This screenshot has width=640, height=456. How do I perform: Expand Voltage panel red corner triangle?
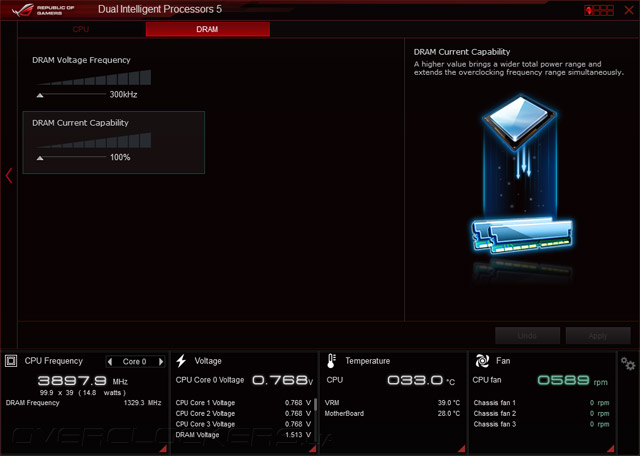click(313, 449)
